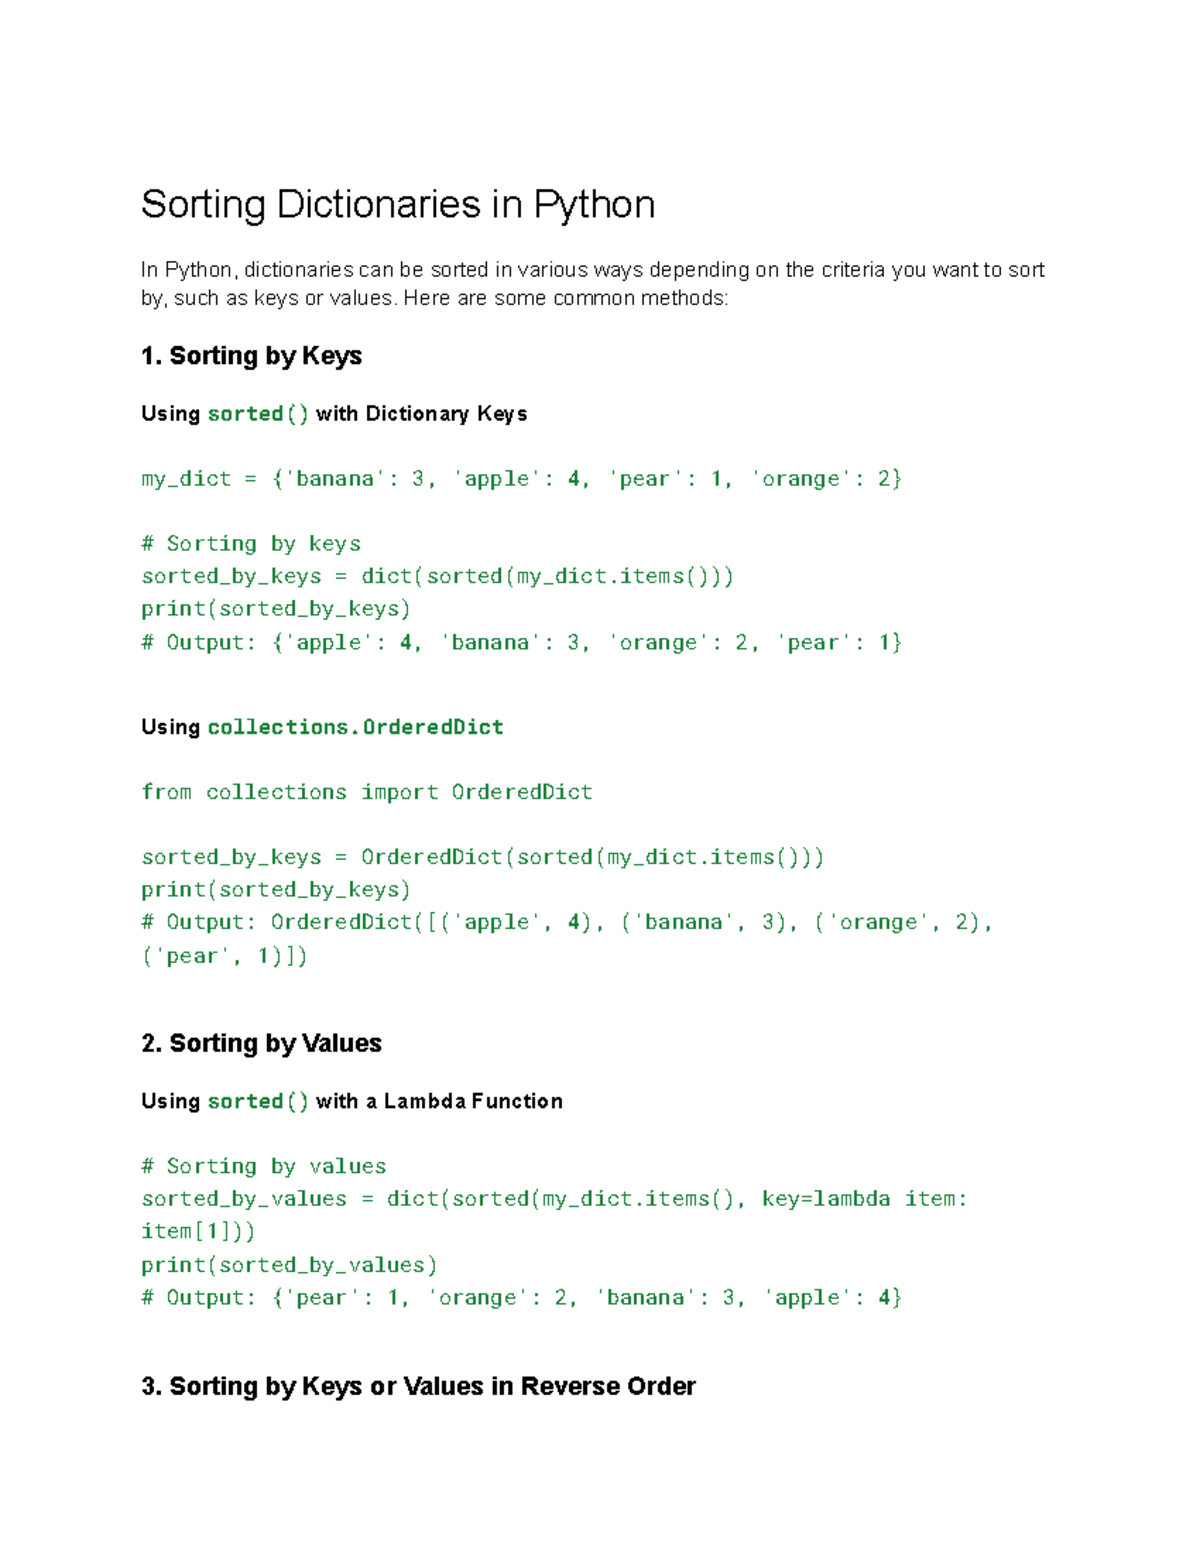Click the 'sorted_by_keys = OrderedDict(sorted(...))' line
The width and height of the screenshot is (1200, 1553).
(x=482, y=857)
